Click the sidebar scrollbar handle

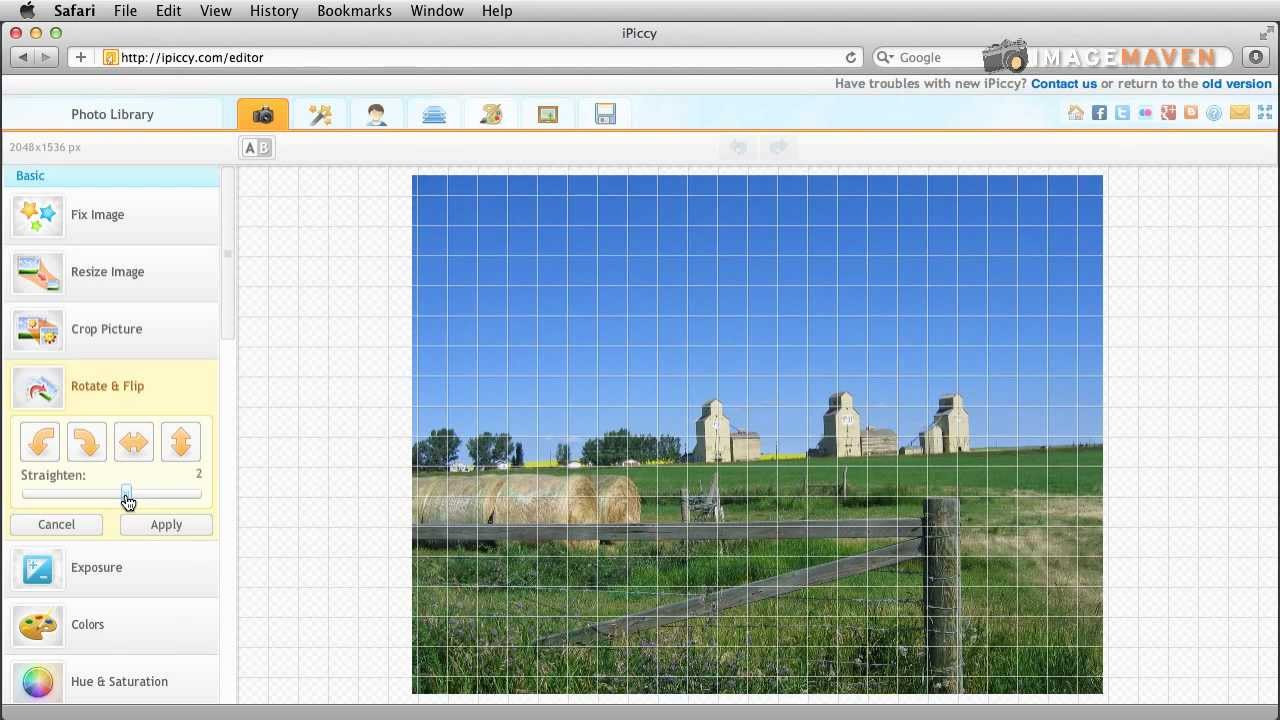(x=228, y=254)
